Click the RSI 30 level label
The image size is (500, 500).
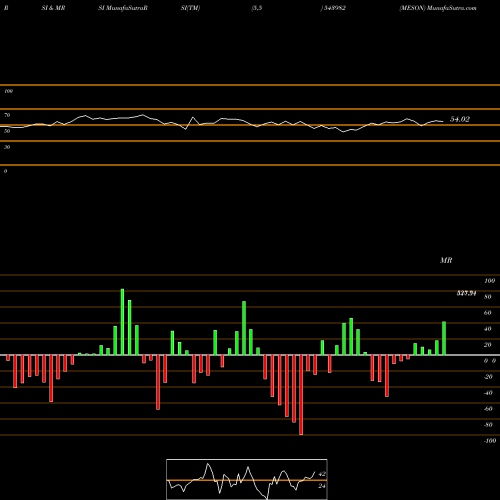point(7,147)
